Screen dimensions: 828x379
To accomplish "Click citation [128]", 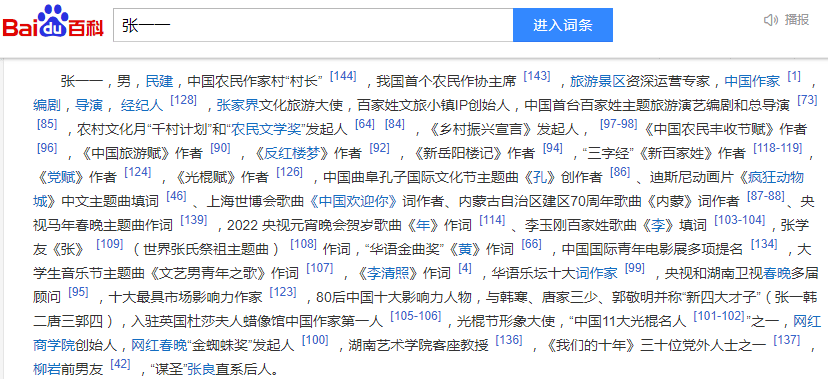I will 183,100.
